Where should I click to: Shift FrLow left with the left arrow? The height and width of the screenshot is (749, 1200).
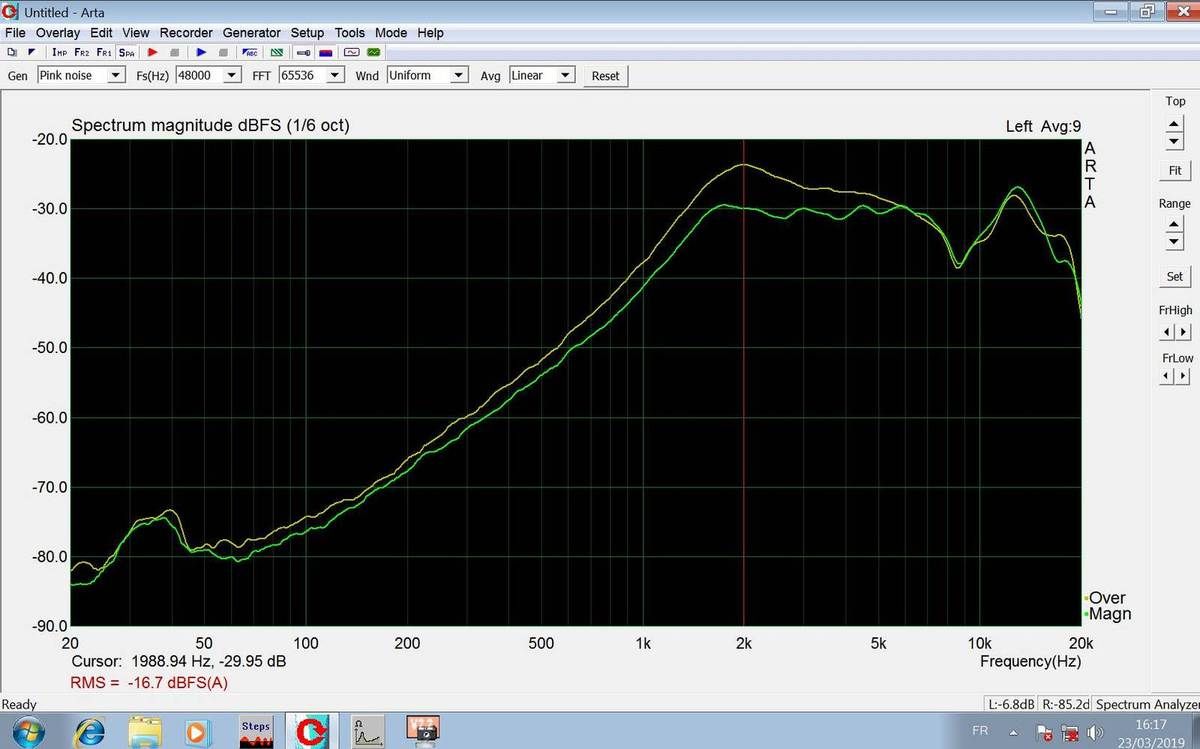click(1167, 376)
